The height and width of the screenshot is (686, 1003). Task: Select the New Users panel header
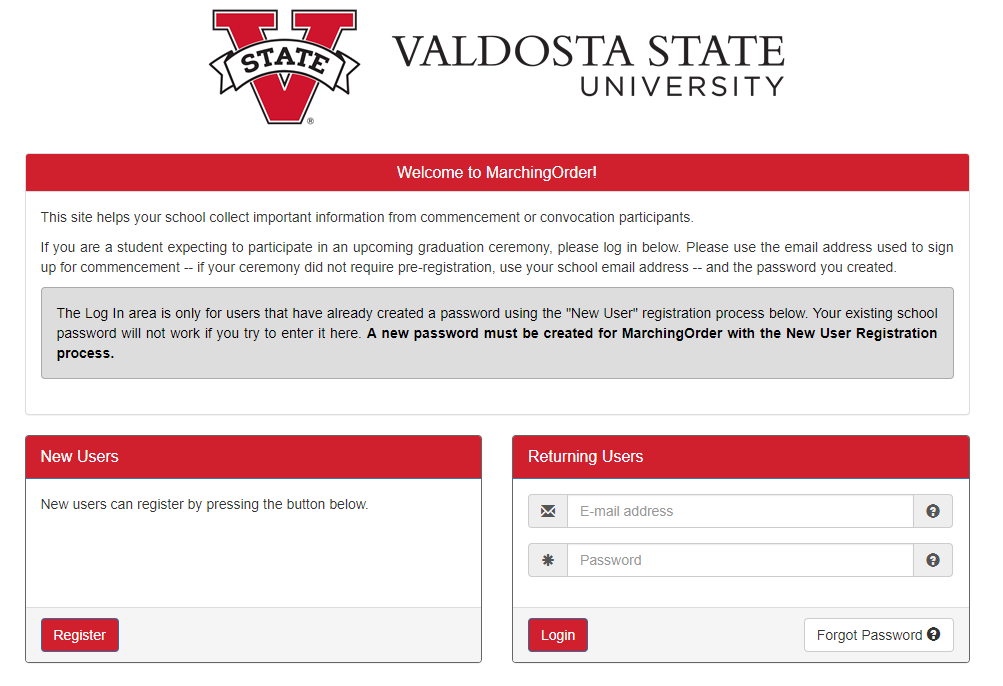point(79,455)
